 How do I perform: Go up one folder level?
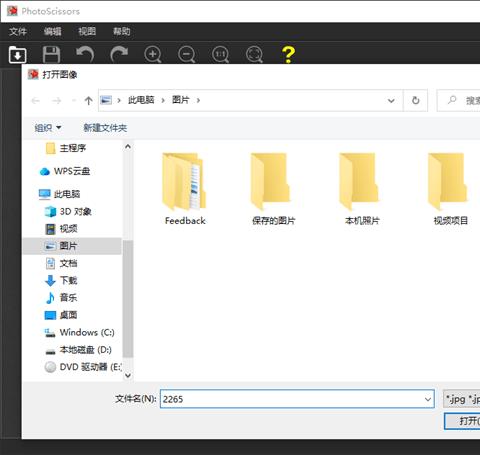(x=88, y=100)
